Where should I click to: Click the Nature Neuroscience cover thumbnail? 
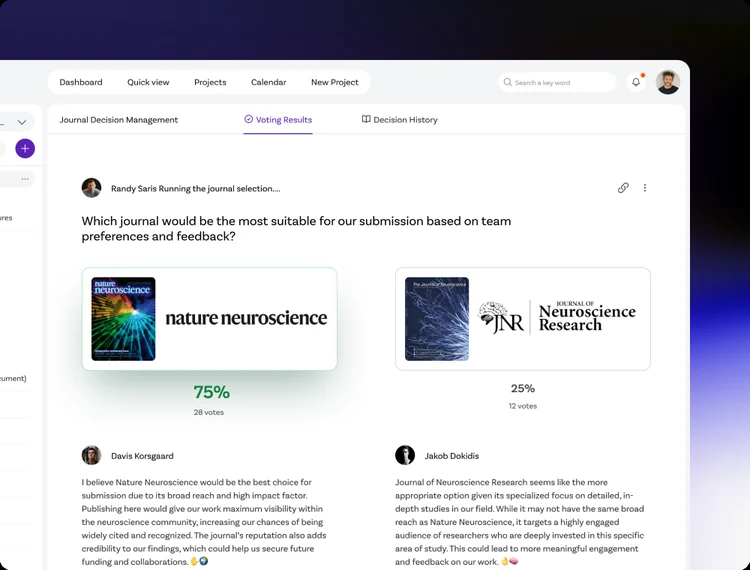tap(123, 319)
